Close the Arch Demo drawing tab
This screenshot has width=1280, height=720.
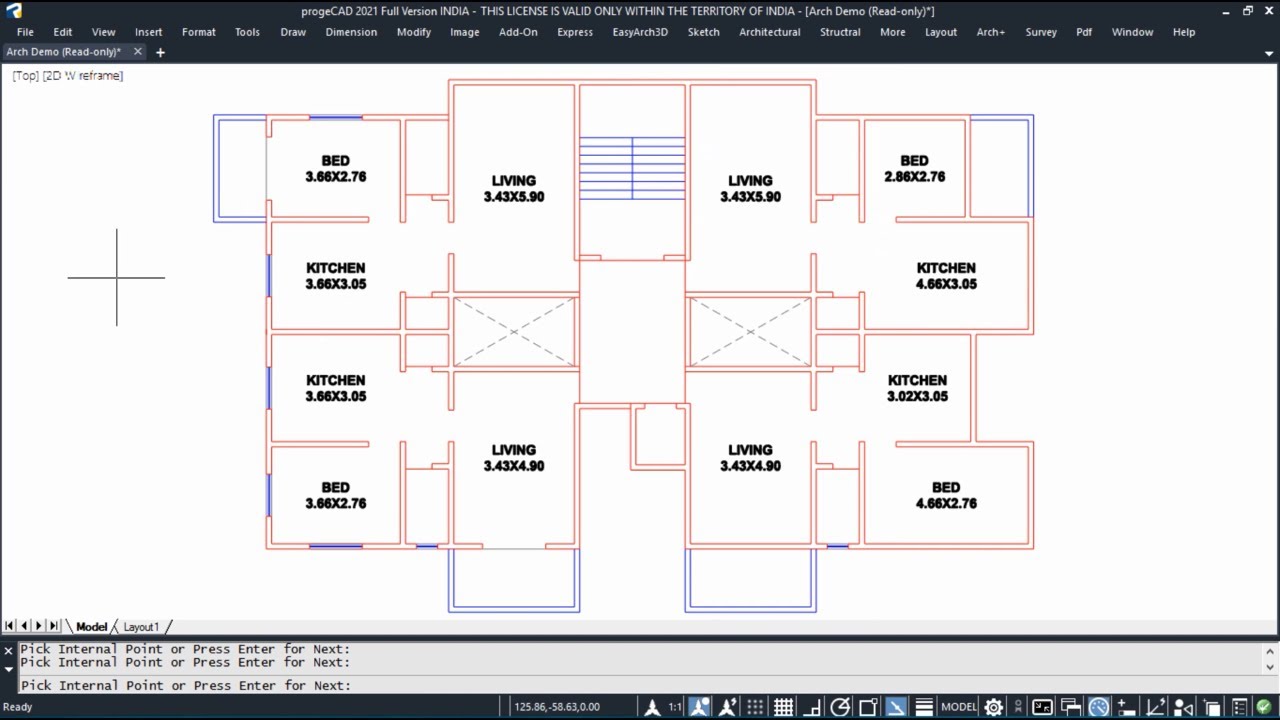tap(137, 52)
